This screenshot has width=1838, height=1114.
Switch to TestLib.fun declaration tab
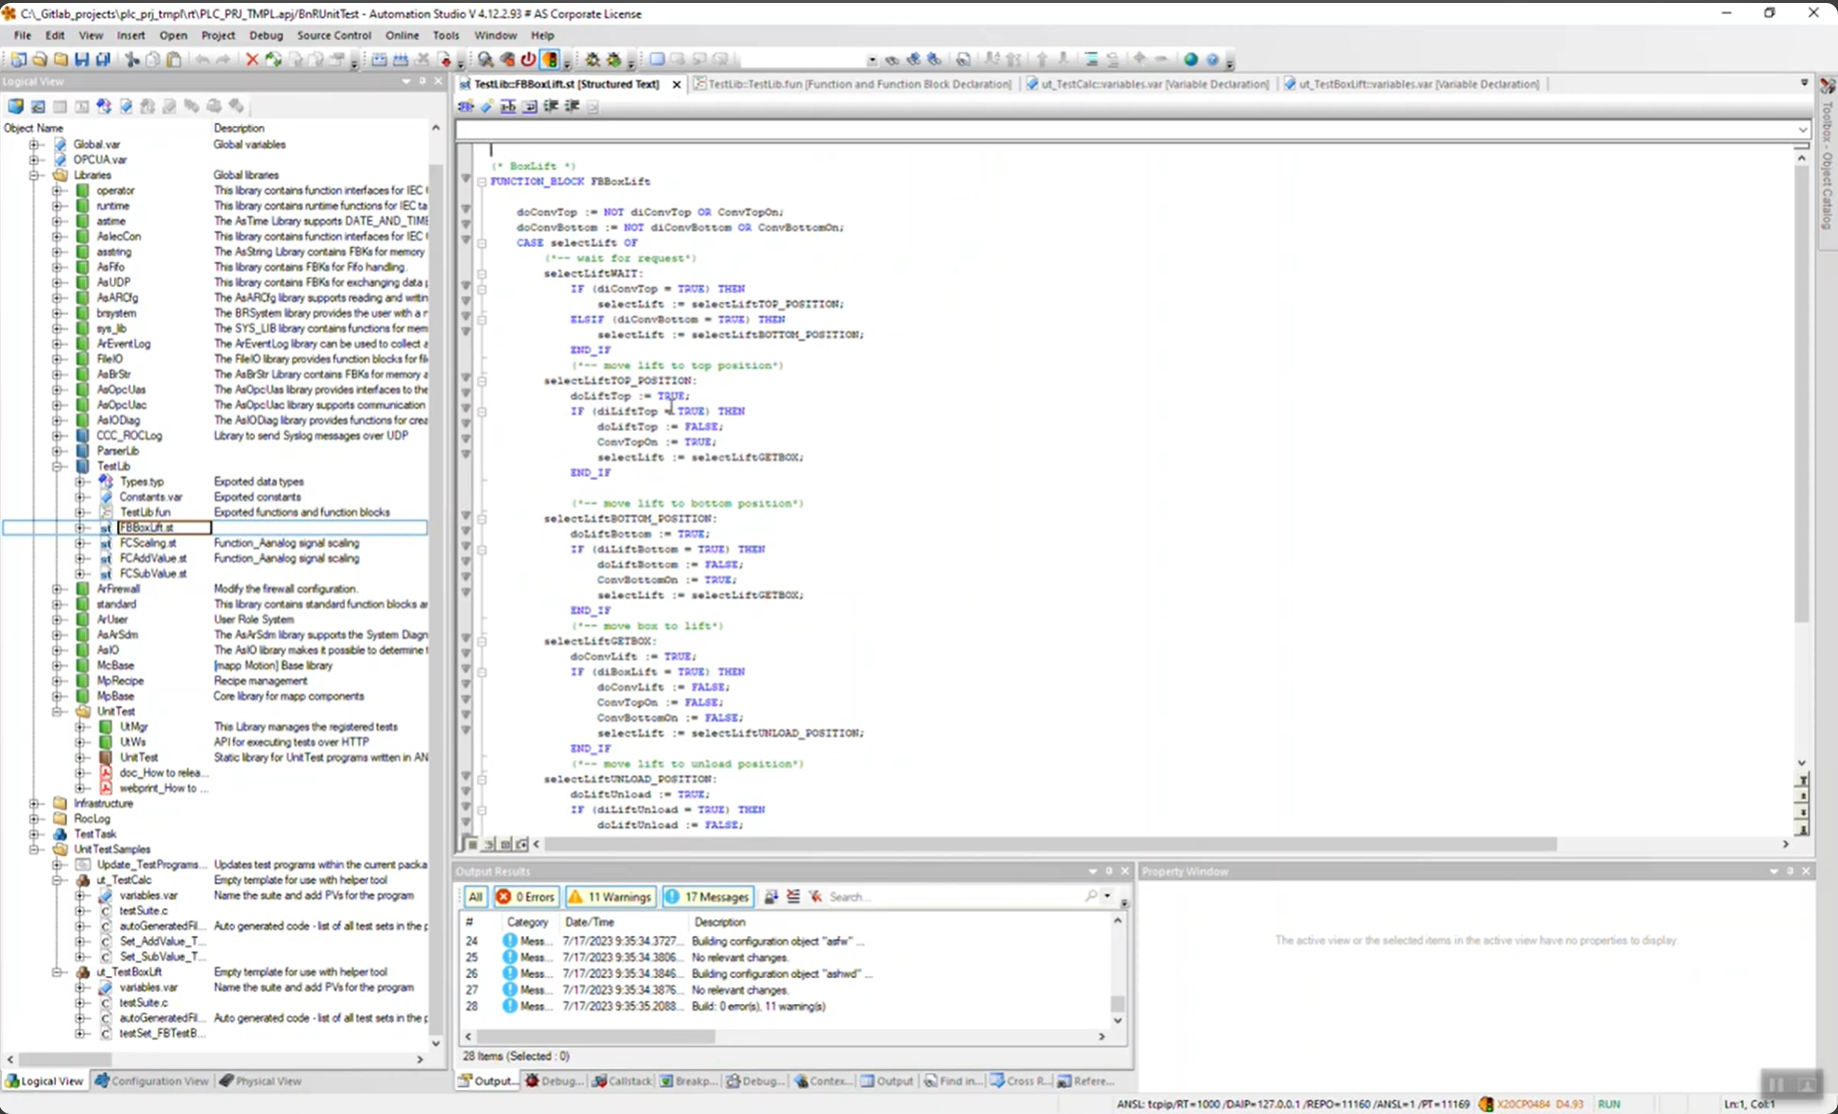[x=853, y=84]
